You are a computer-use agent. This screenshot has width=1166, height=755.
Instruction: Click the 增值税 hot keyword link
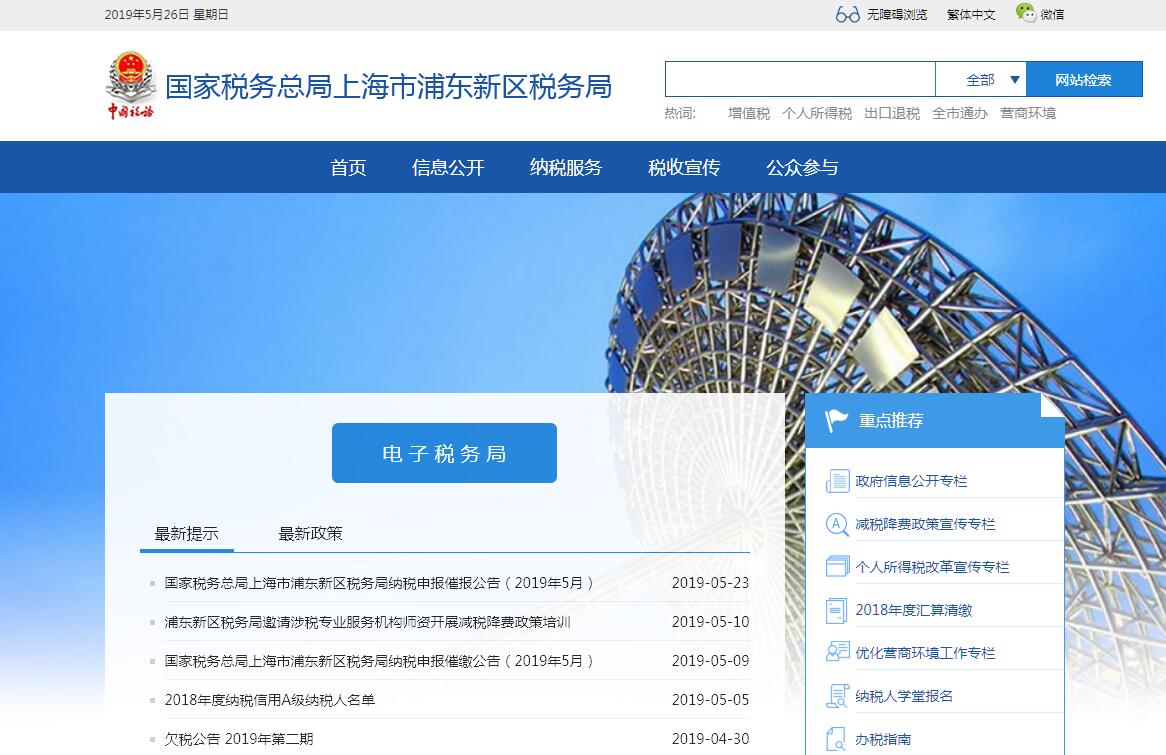click(749, 113)
